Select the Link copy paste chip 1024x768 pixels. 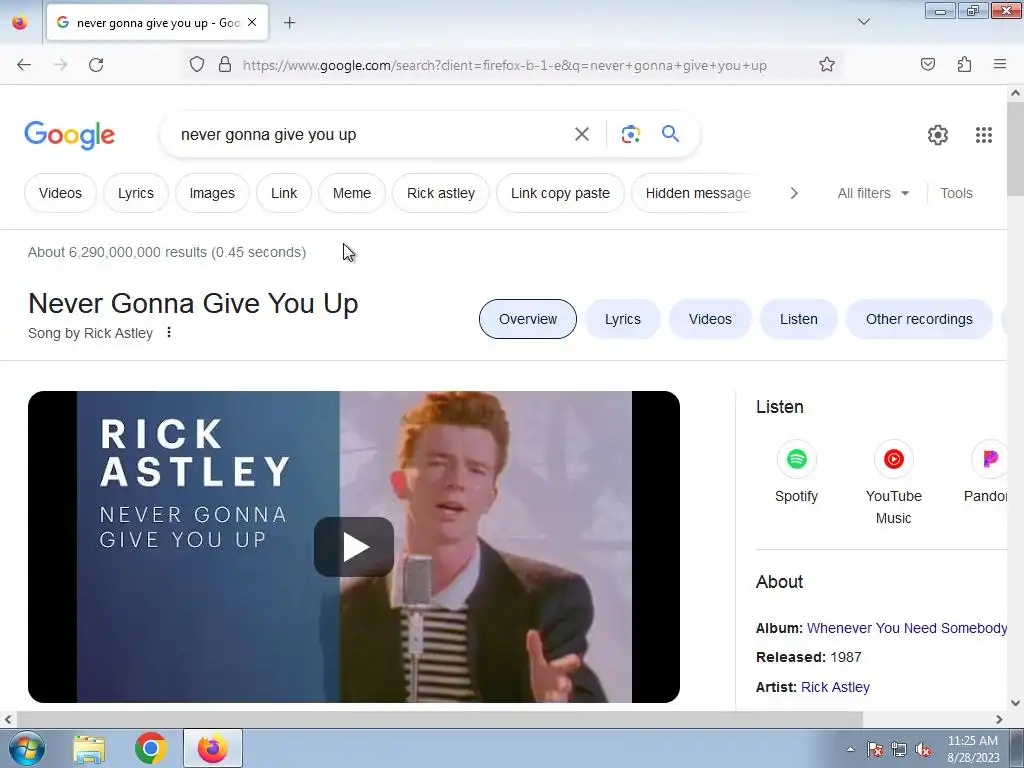coord(560,193)
